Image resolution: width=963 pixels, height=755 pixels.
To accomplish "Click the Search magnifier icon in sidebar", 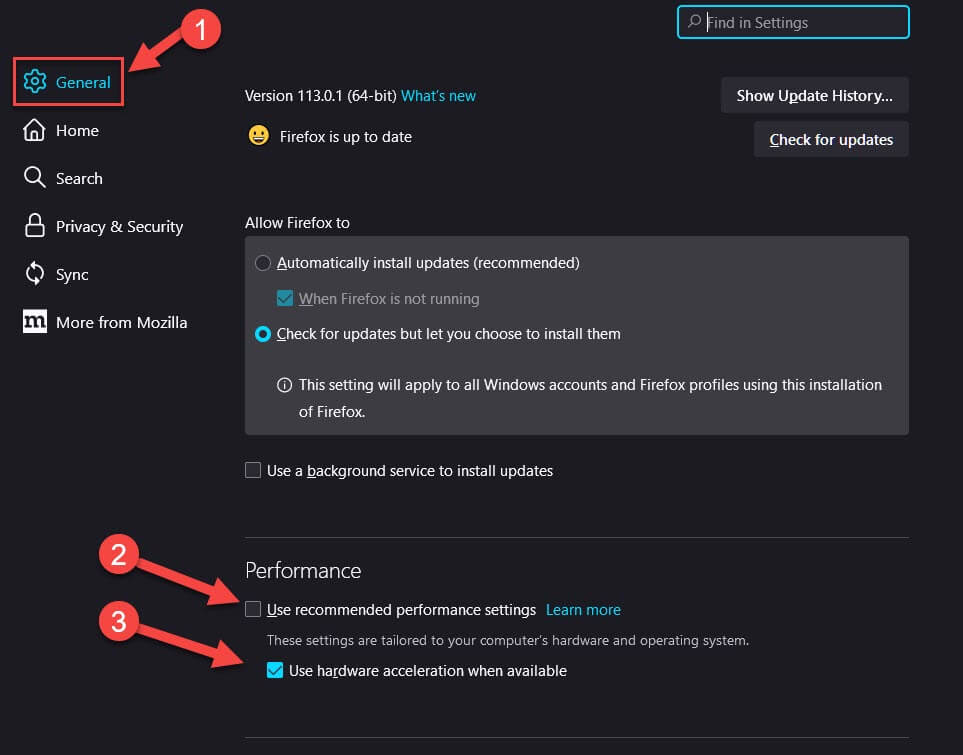I will point(34,178).
